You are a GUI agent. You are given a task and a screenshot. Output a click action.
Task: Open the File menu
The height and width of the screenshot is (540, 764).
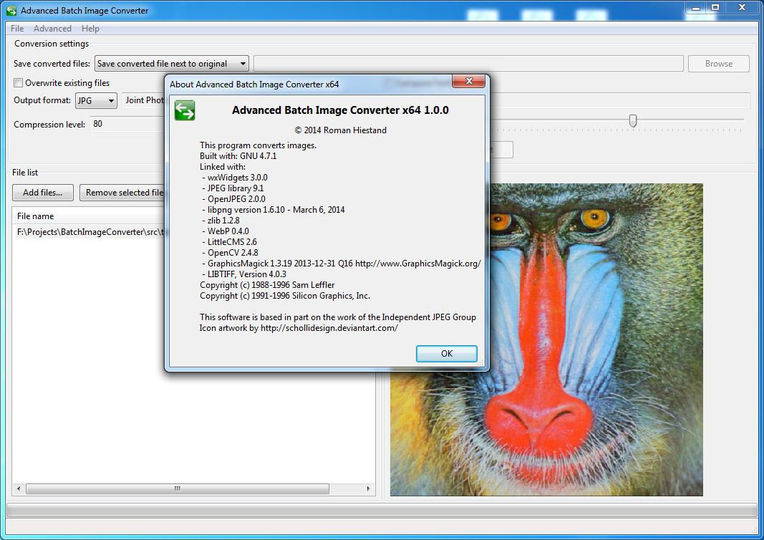(17, 29)
